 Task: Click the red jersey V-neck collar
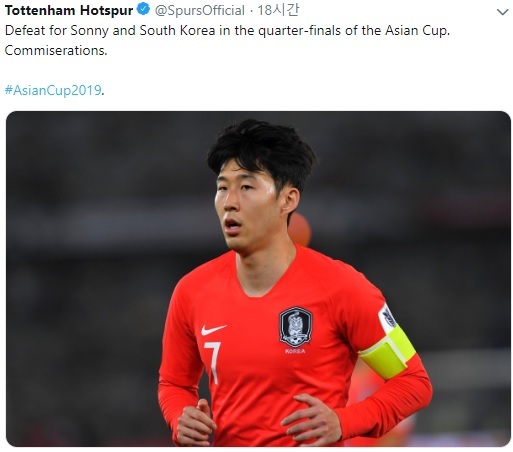click(x=263, y=277)
